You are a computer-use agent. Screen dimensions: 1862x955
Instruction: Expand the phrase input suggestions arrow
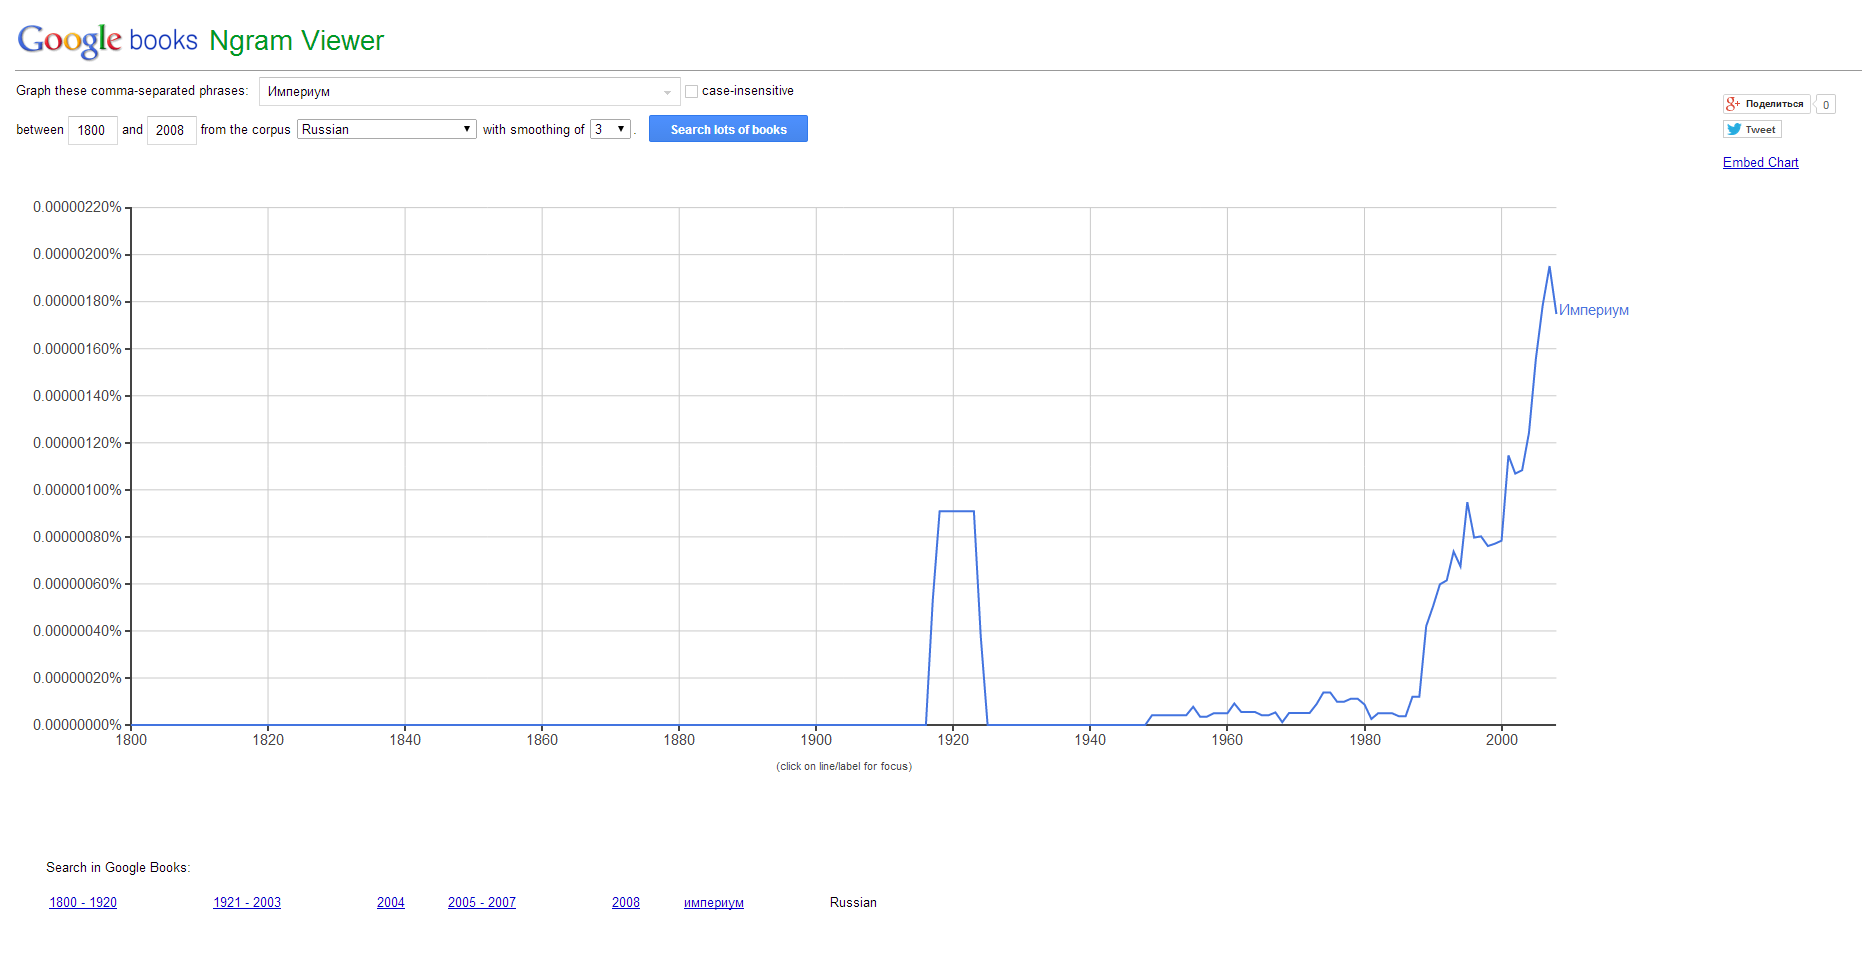[x=667, y=92]
